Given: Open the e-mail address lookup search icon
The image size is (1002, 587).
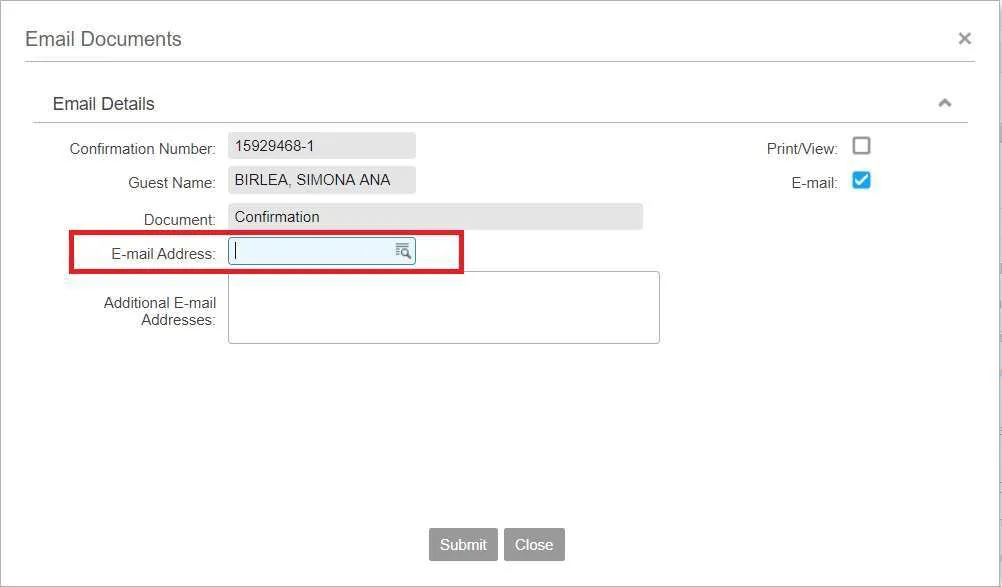Looking at the screenshot, I should coord(403,251).
